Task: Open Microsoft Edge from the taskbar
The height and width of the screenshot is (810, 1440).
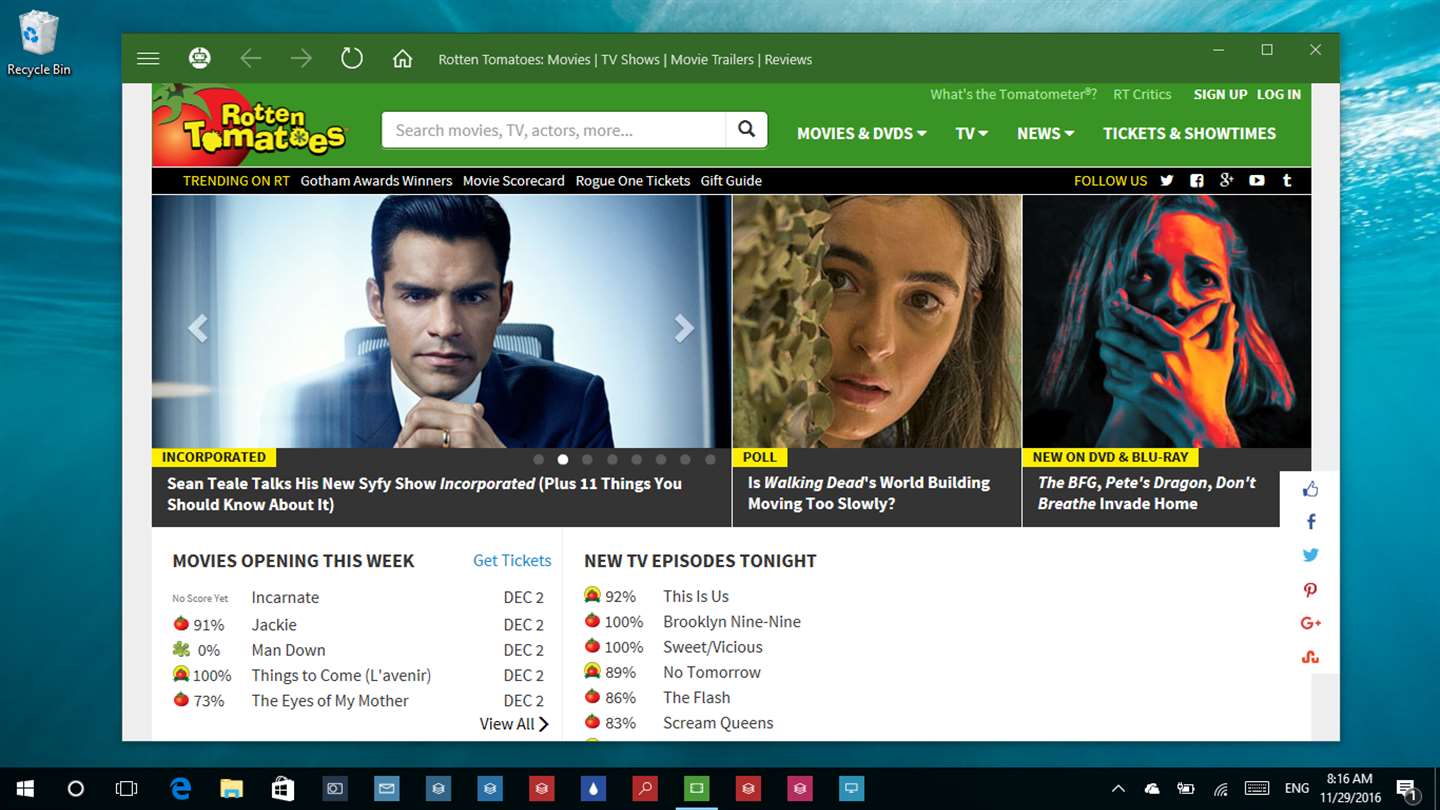Action: [x=180, y=789]
